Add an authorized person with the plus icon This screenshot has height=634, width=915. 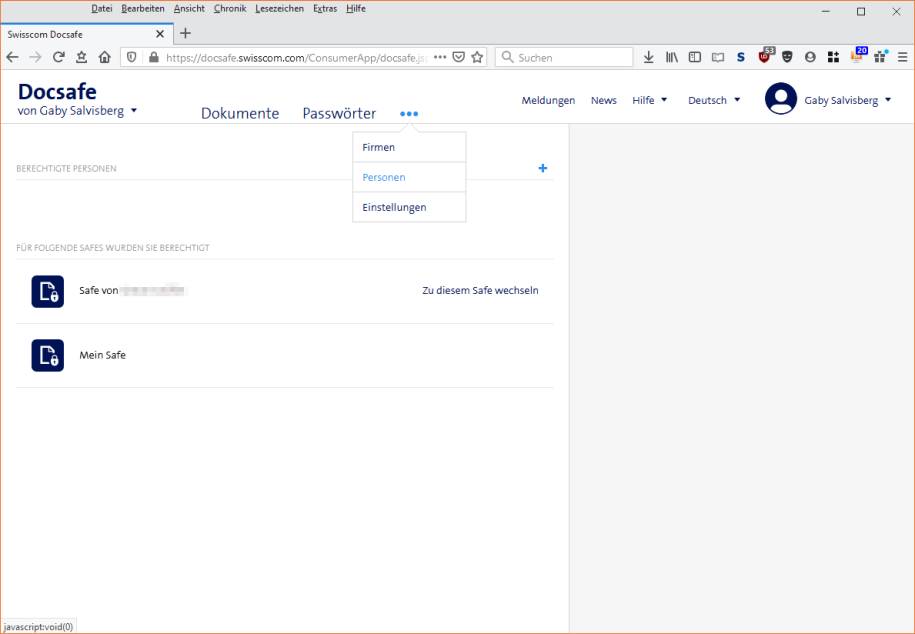[x=543, y=168]
